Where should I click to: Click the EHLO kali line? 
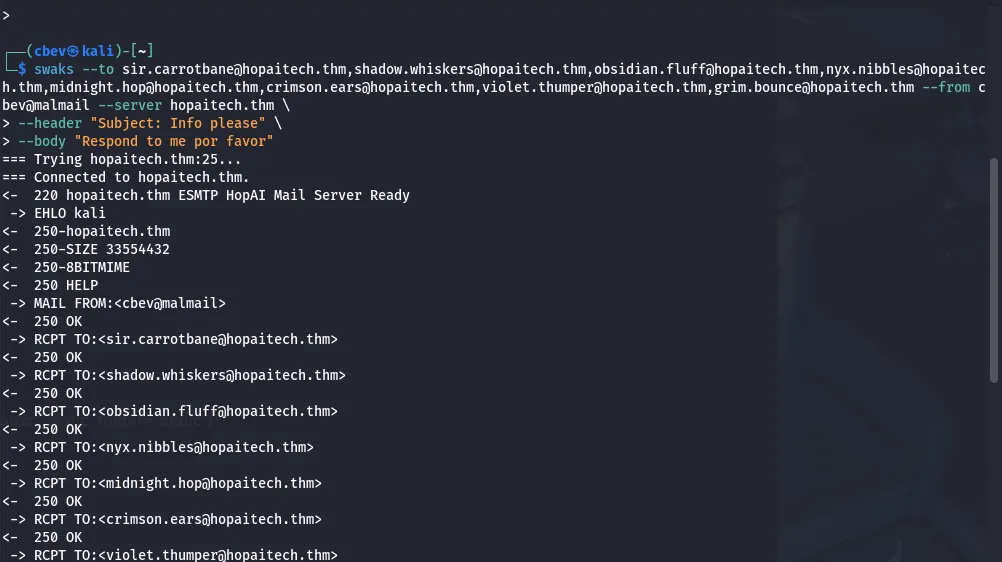[70, 213]
